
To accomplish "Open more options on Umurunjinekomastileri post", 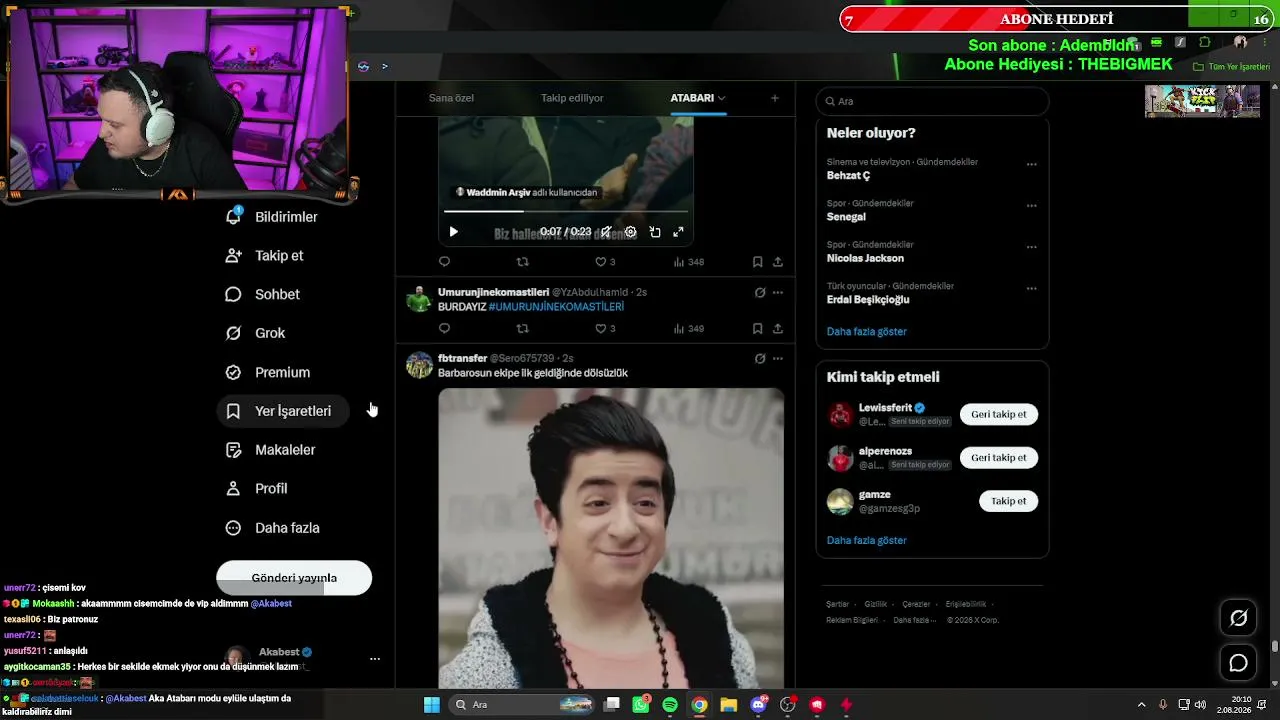I will 778,293.
